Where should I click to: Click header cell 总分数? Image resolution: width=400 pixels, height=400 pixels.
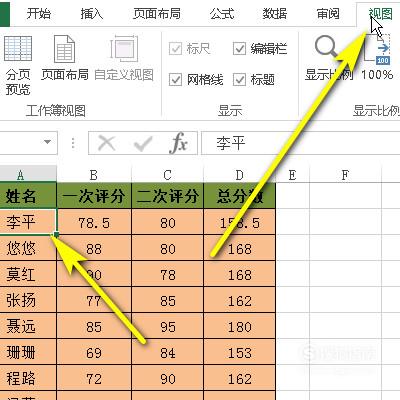click(x=240, y=196)
